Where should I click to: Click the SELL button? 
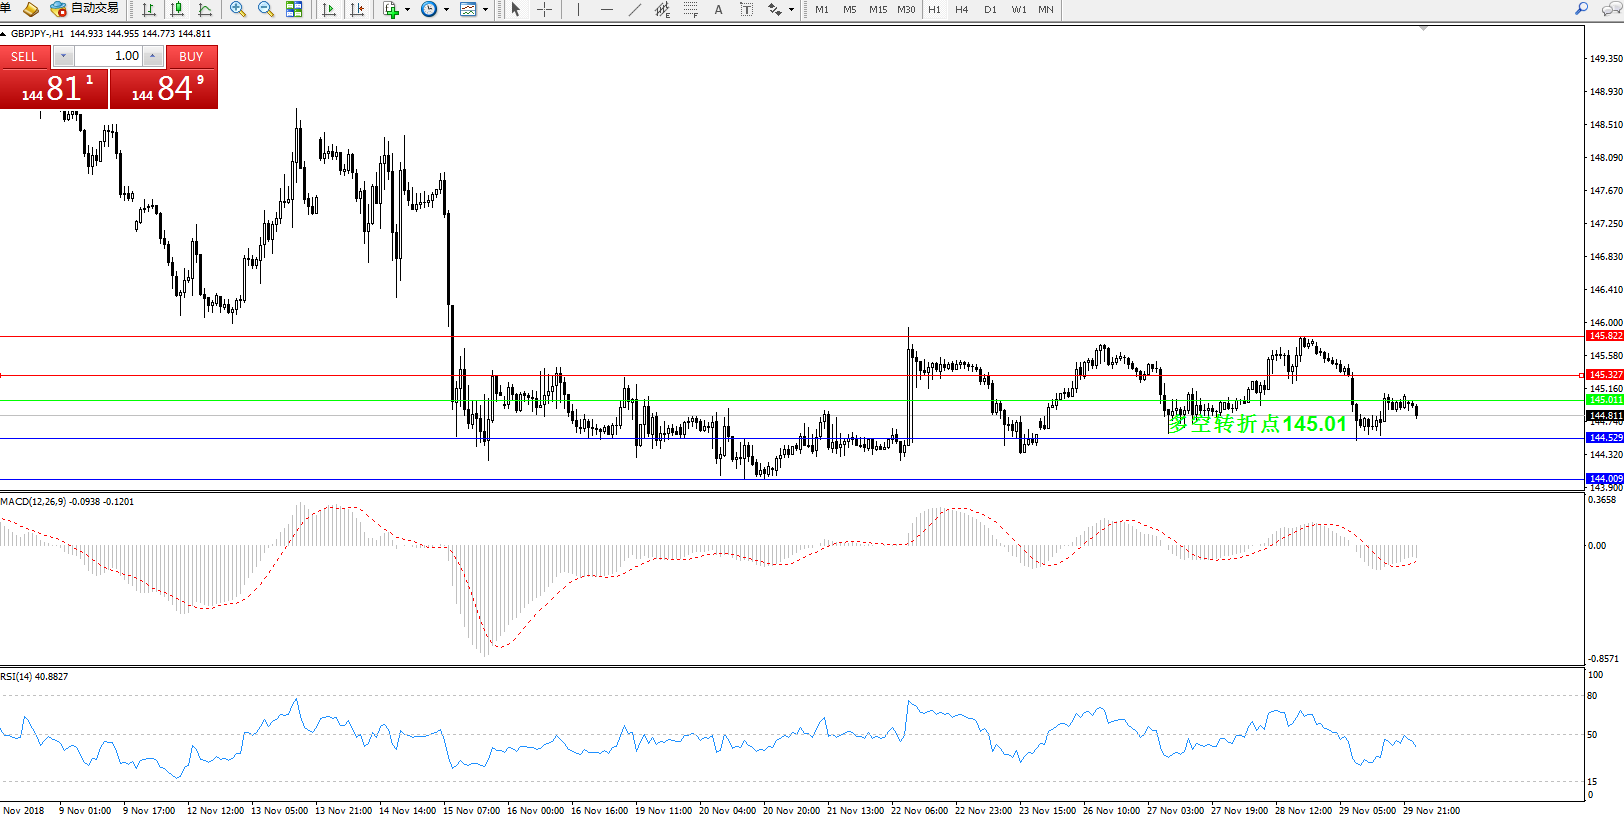(24, 57)
